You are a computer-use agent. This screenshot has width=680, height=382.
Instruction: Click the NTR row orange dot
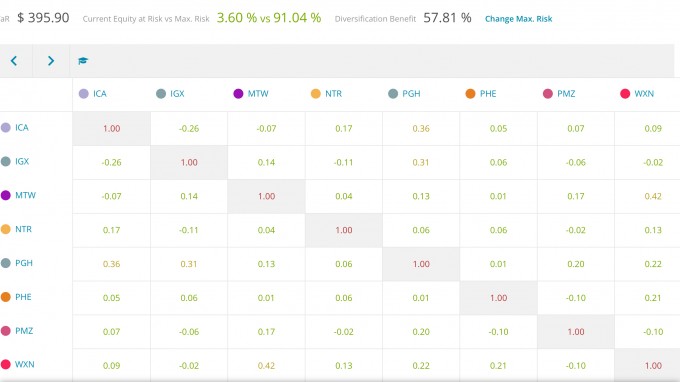coord(6,229)
